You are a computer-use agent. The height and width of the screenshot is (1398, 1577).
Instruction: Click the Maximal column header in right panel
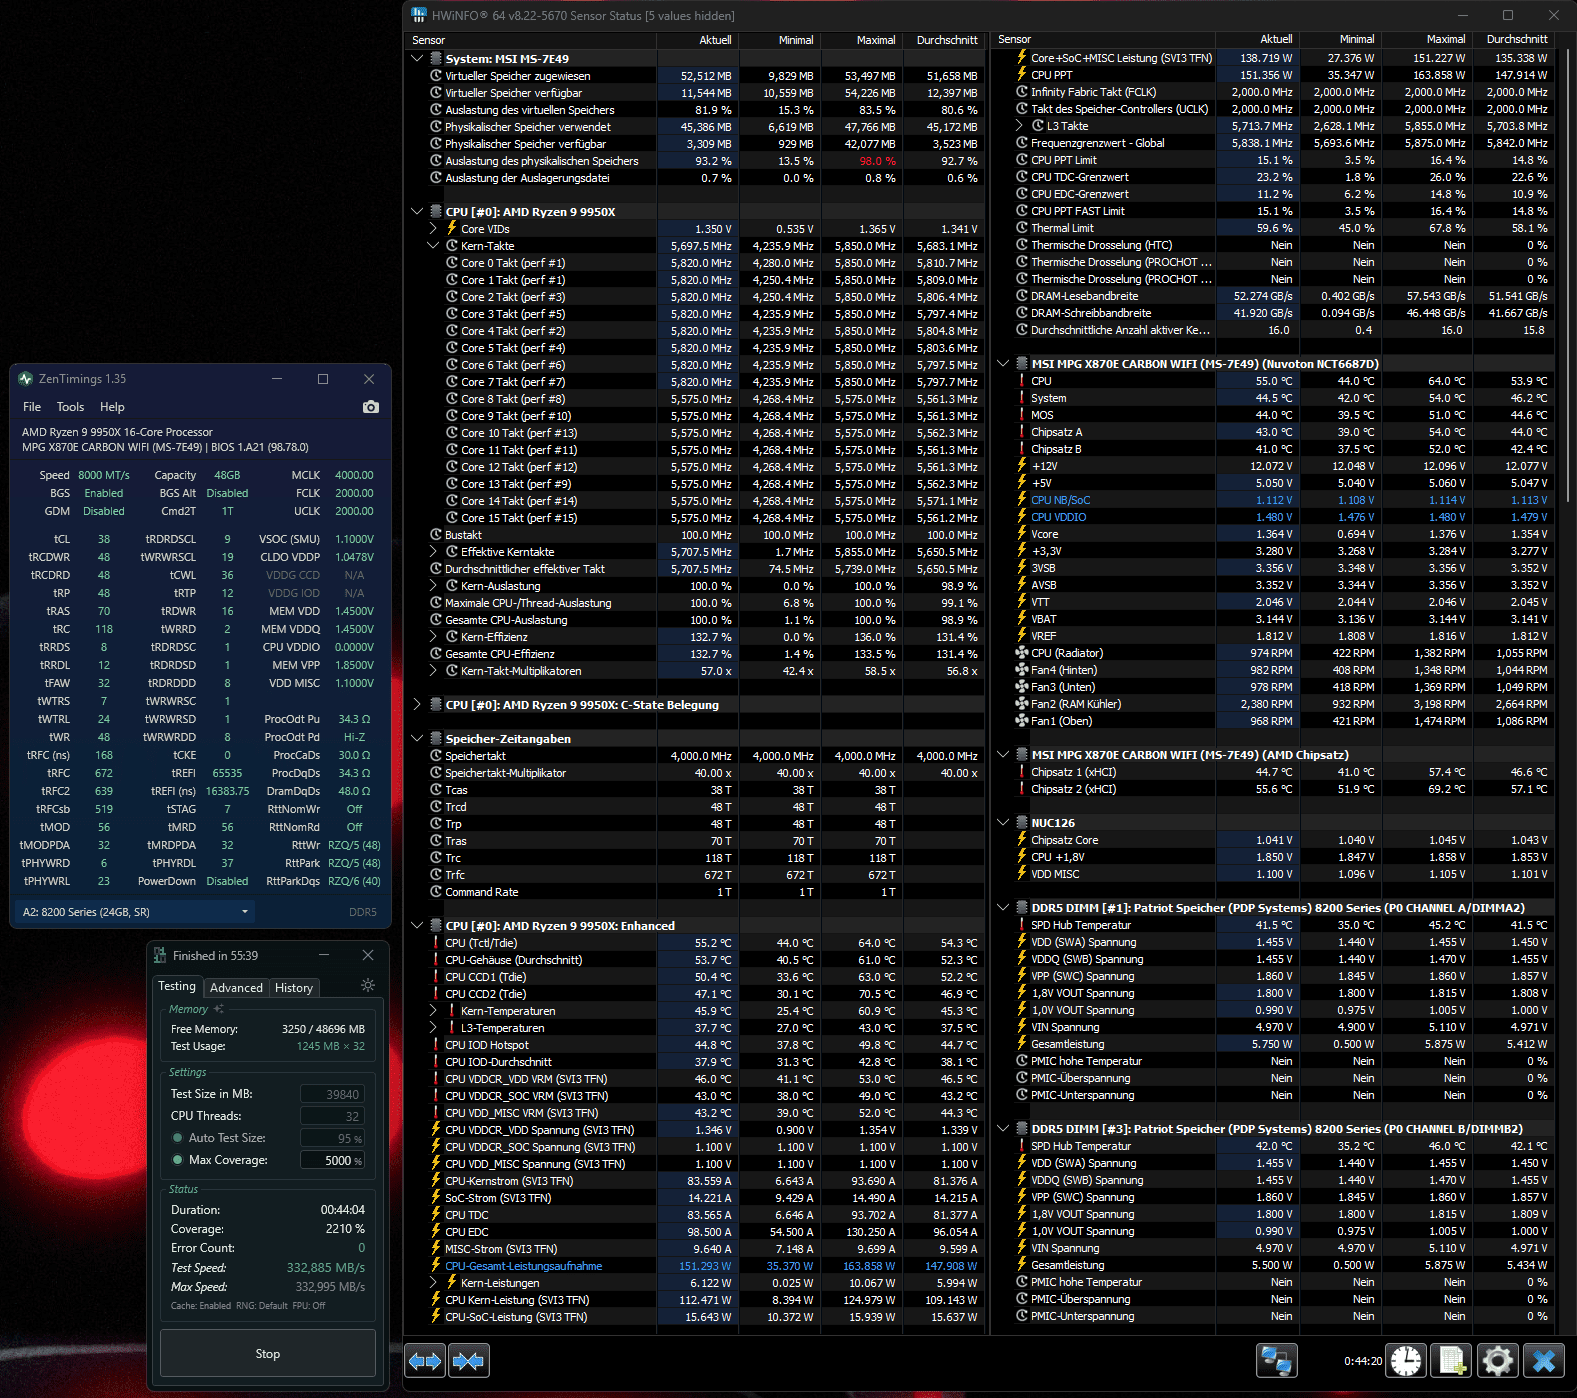[x=1425, y=40]
